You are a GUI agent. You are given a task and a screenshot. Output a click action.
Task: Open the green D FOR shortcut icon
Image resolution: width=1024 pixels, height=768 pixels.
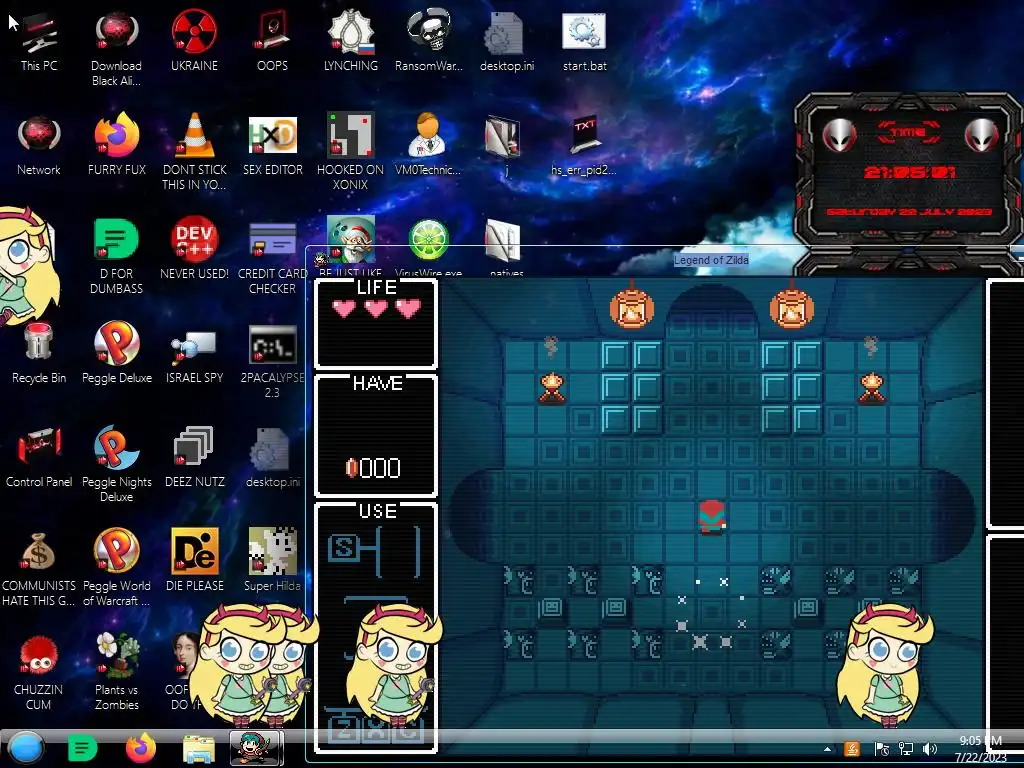click(x=116, y=255)
